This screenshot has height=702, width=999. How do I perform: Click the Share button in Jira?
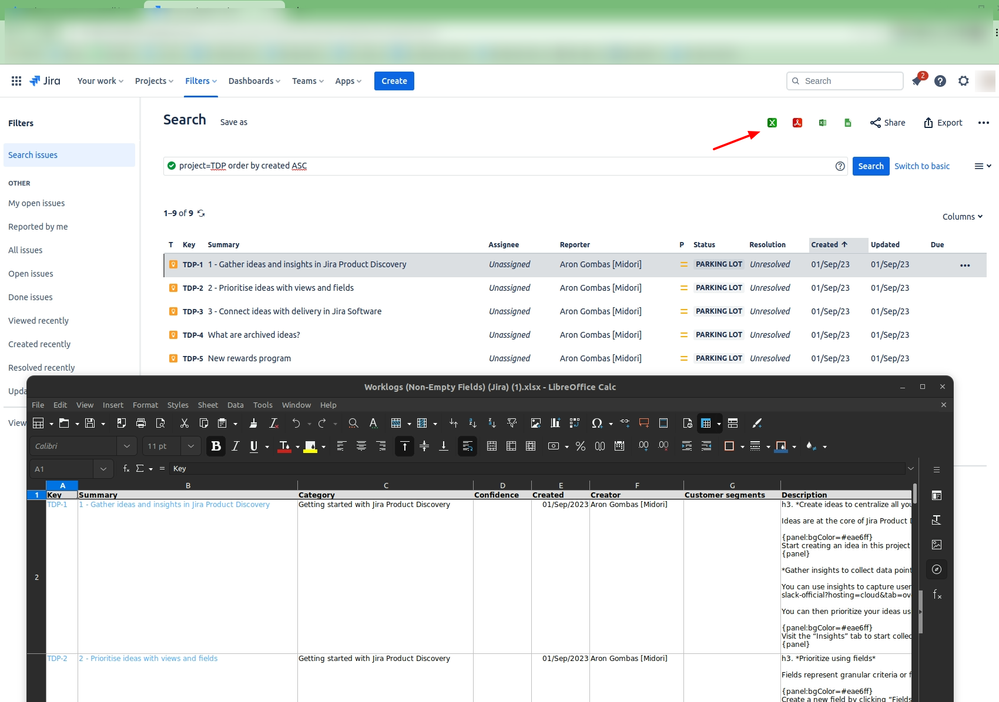888,123
